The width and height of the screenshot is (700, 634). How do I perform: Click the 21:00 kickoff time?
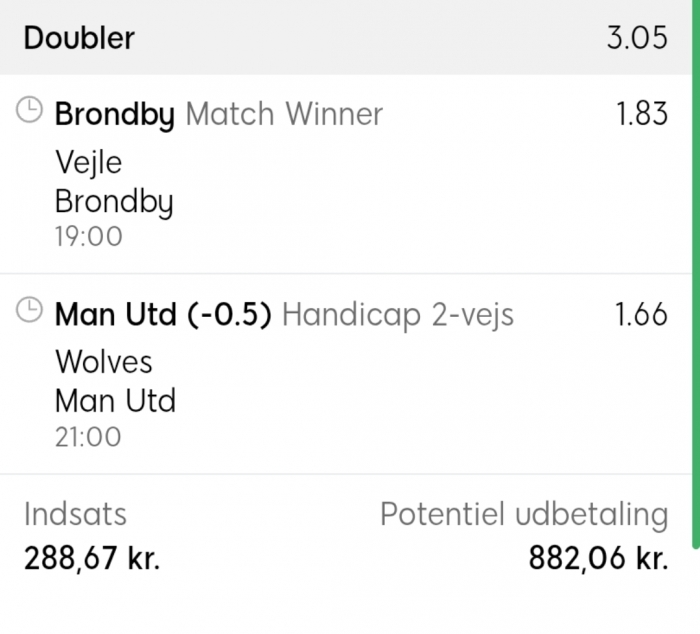(x=88, y=437)
